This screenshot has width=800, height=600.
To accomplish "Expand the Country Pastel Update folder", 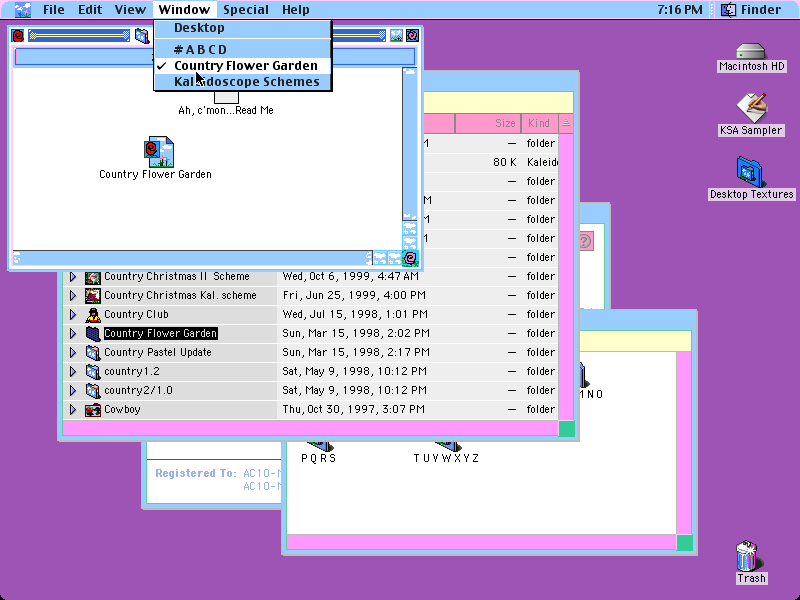I will [x=73, y=353].
